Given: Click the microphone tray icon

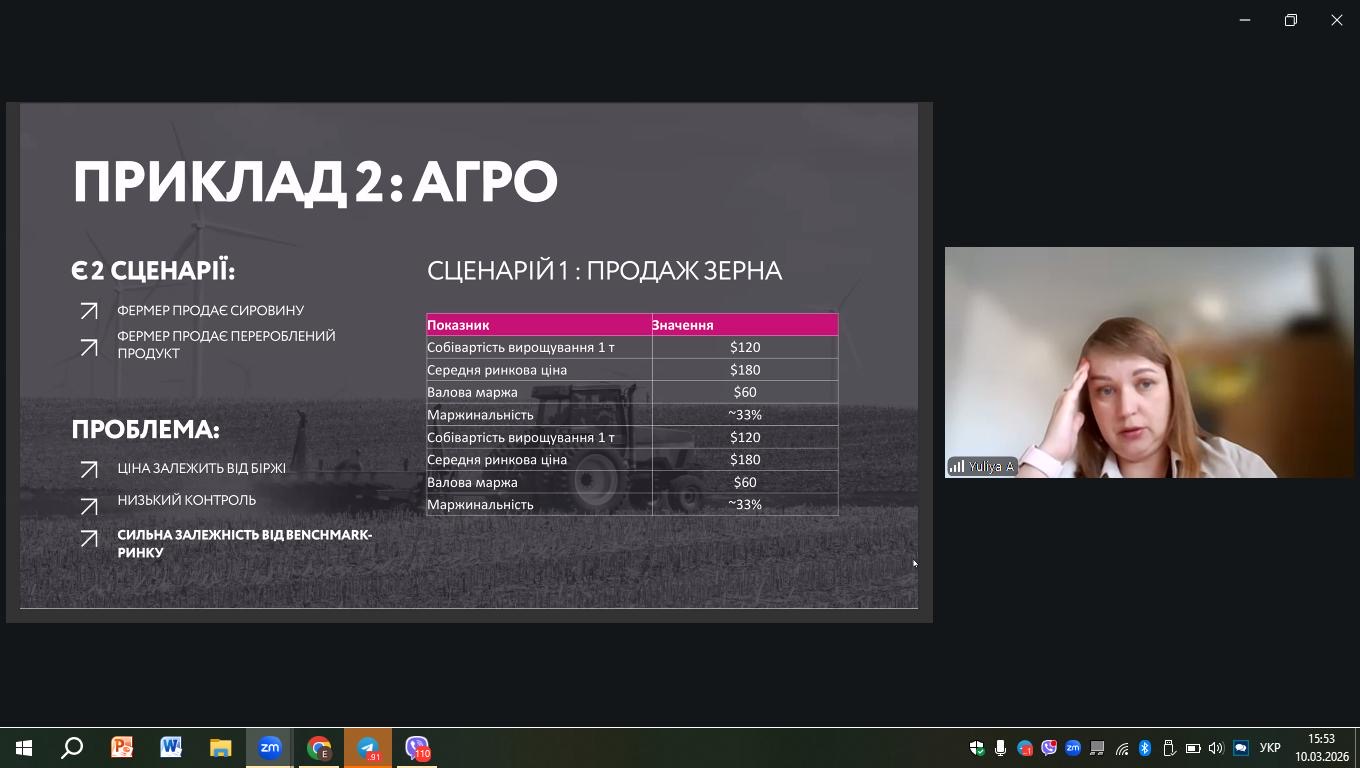Looking at the screenshot, I should (1000, 748).
